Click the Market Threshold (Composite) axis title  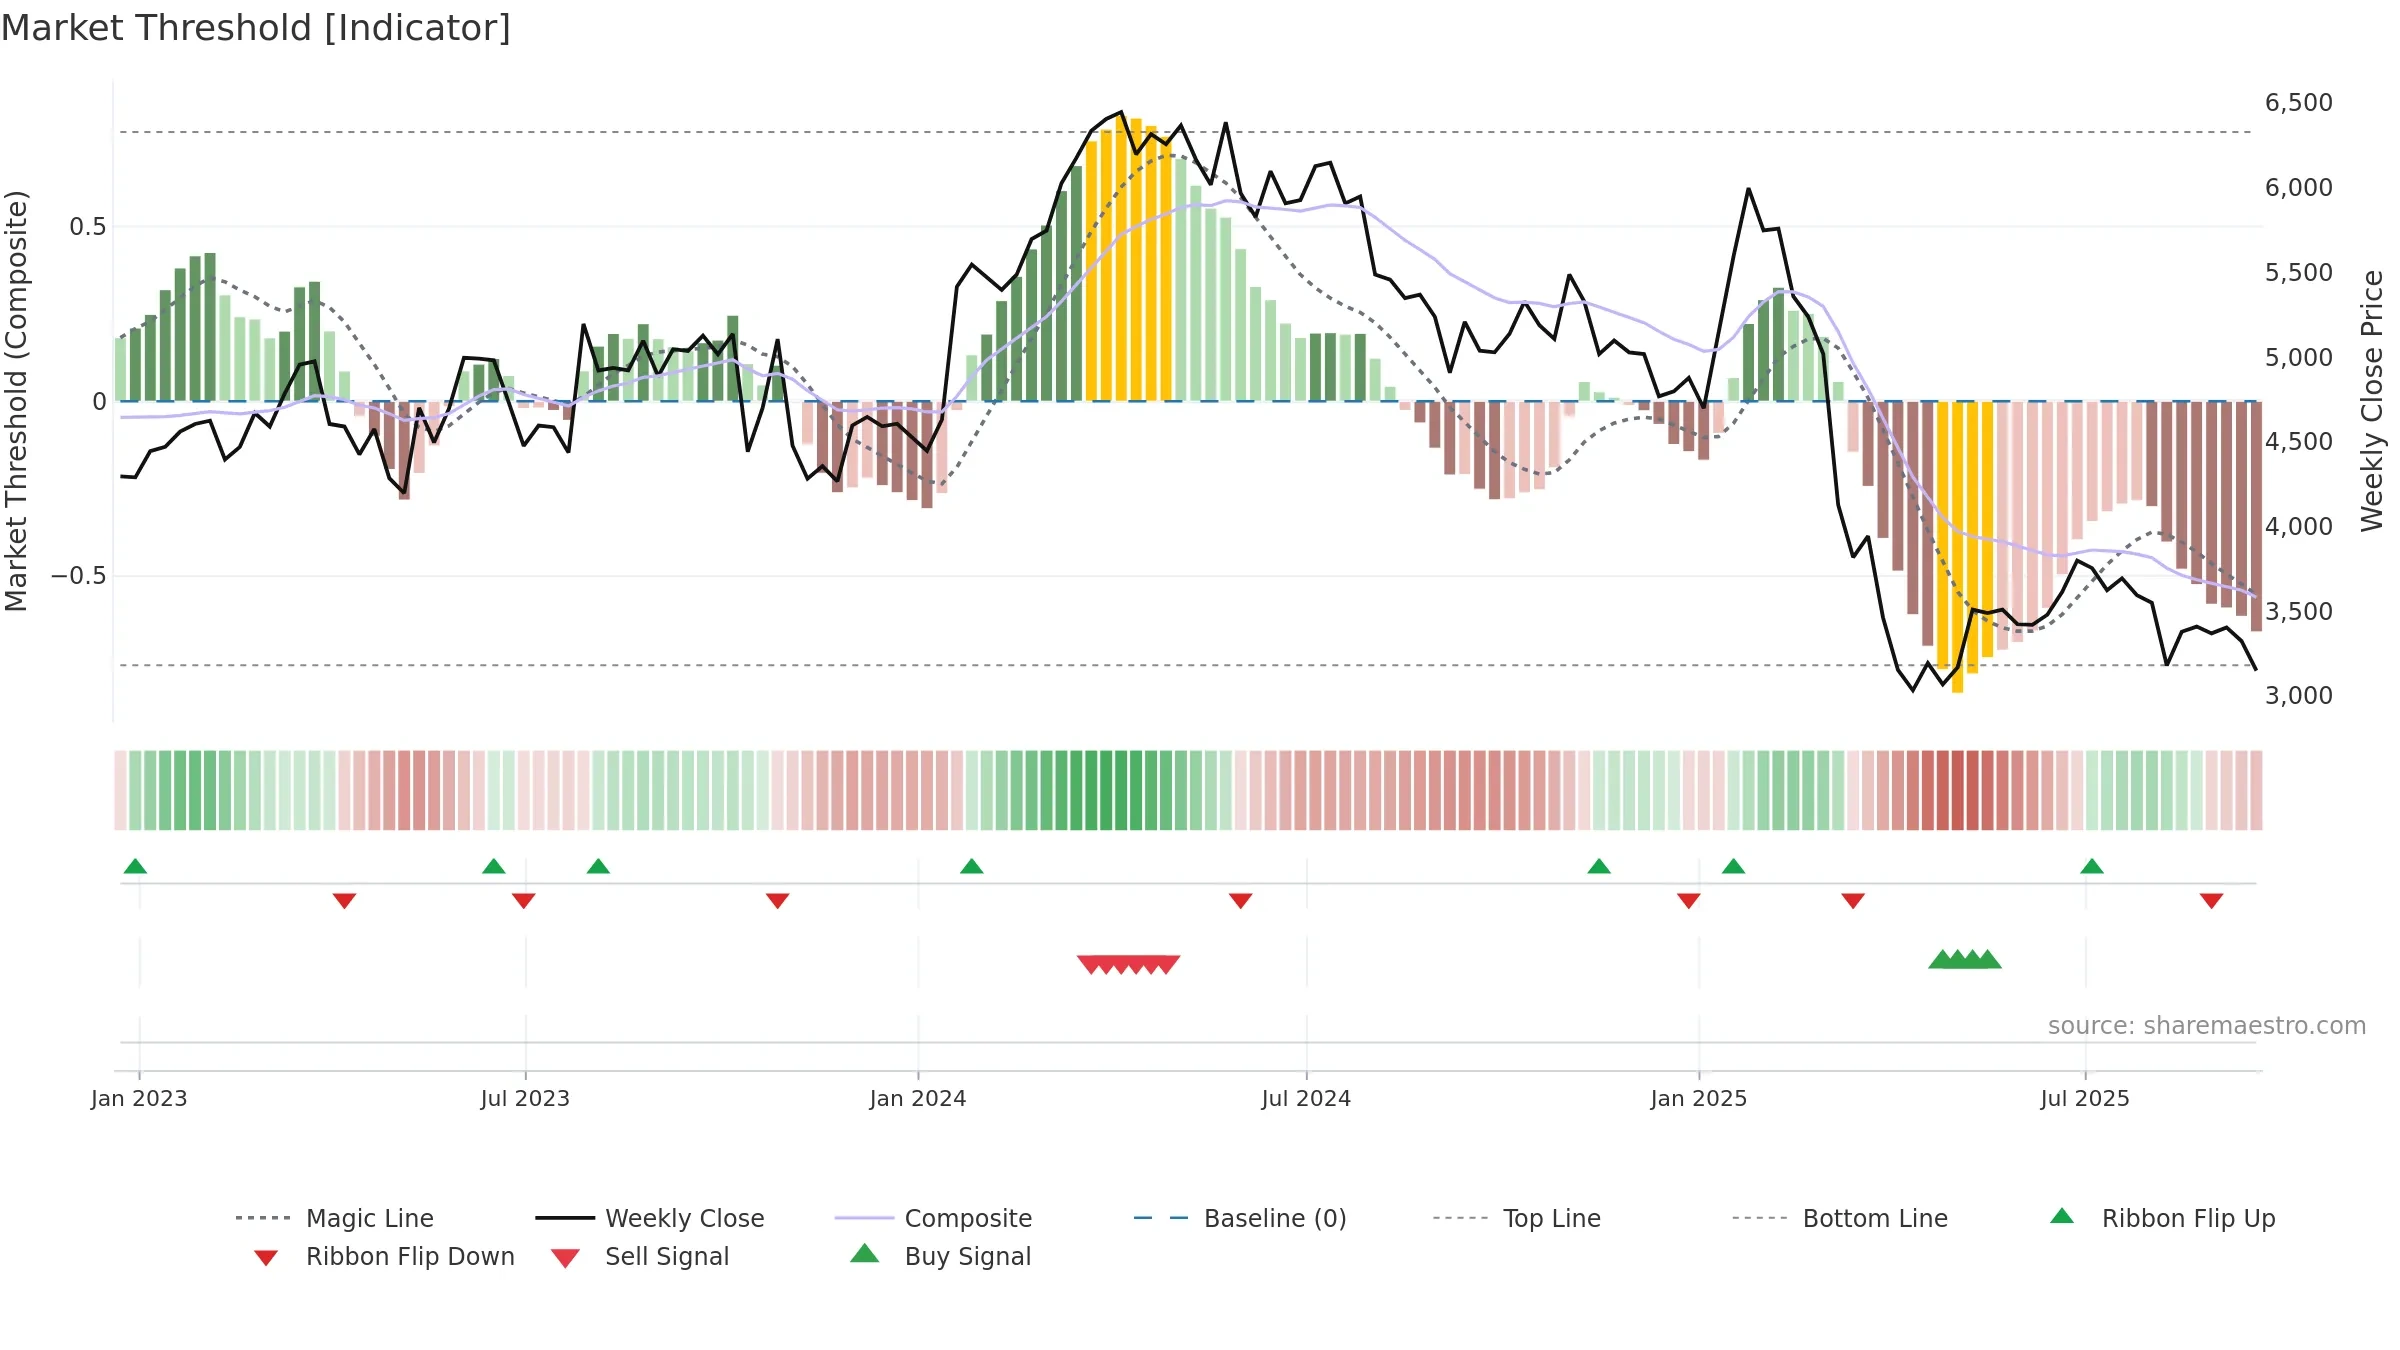coord(16,401)
